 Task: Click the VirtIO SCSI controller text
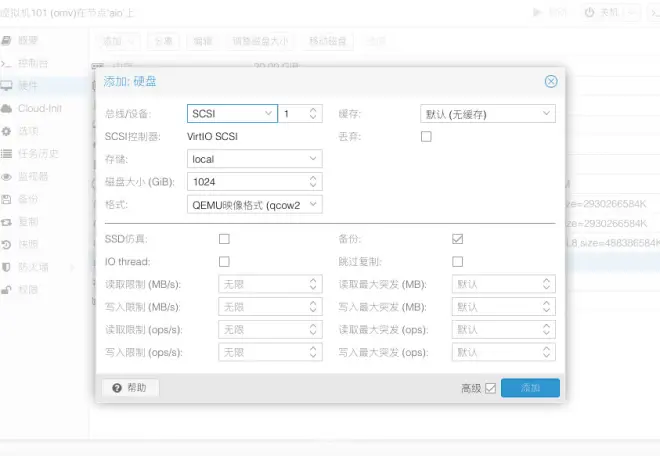click(x=212, y=136)
